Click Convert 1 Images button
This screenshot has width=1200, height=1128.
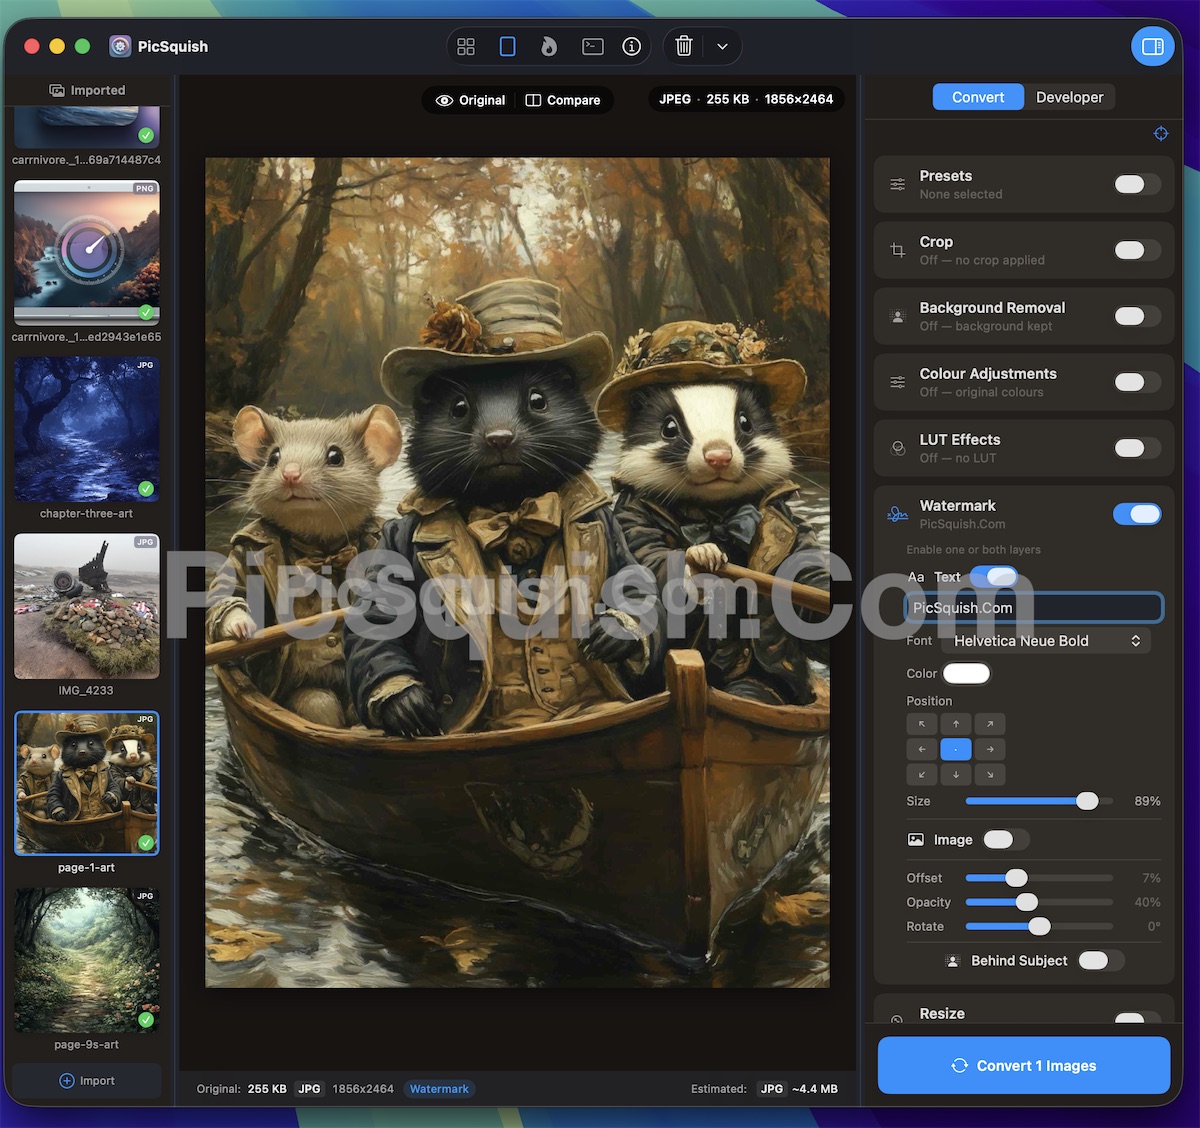coord(1024,1065)
